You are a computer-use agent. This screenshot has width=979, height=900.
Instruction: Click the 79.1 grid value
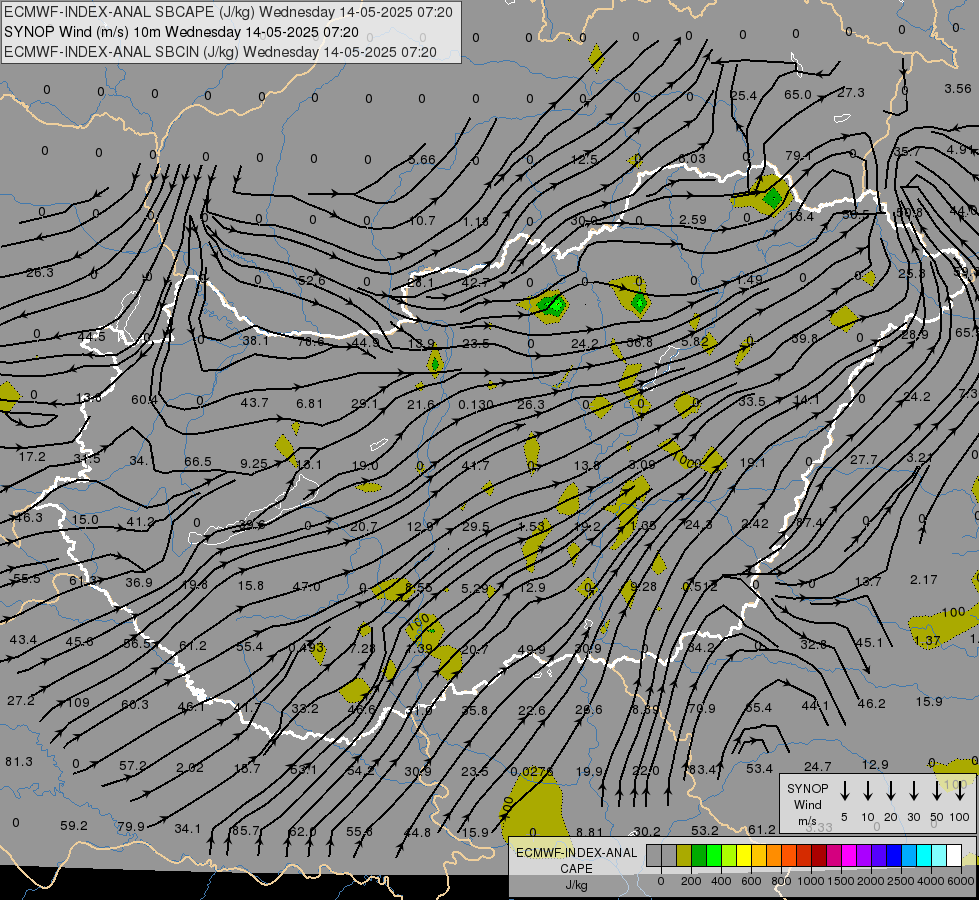point(798,155)
